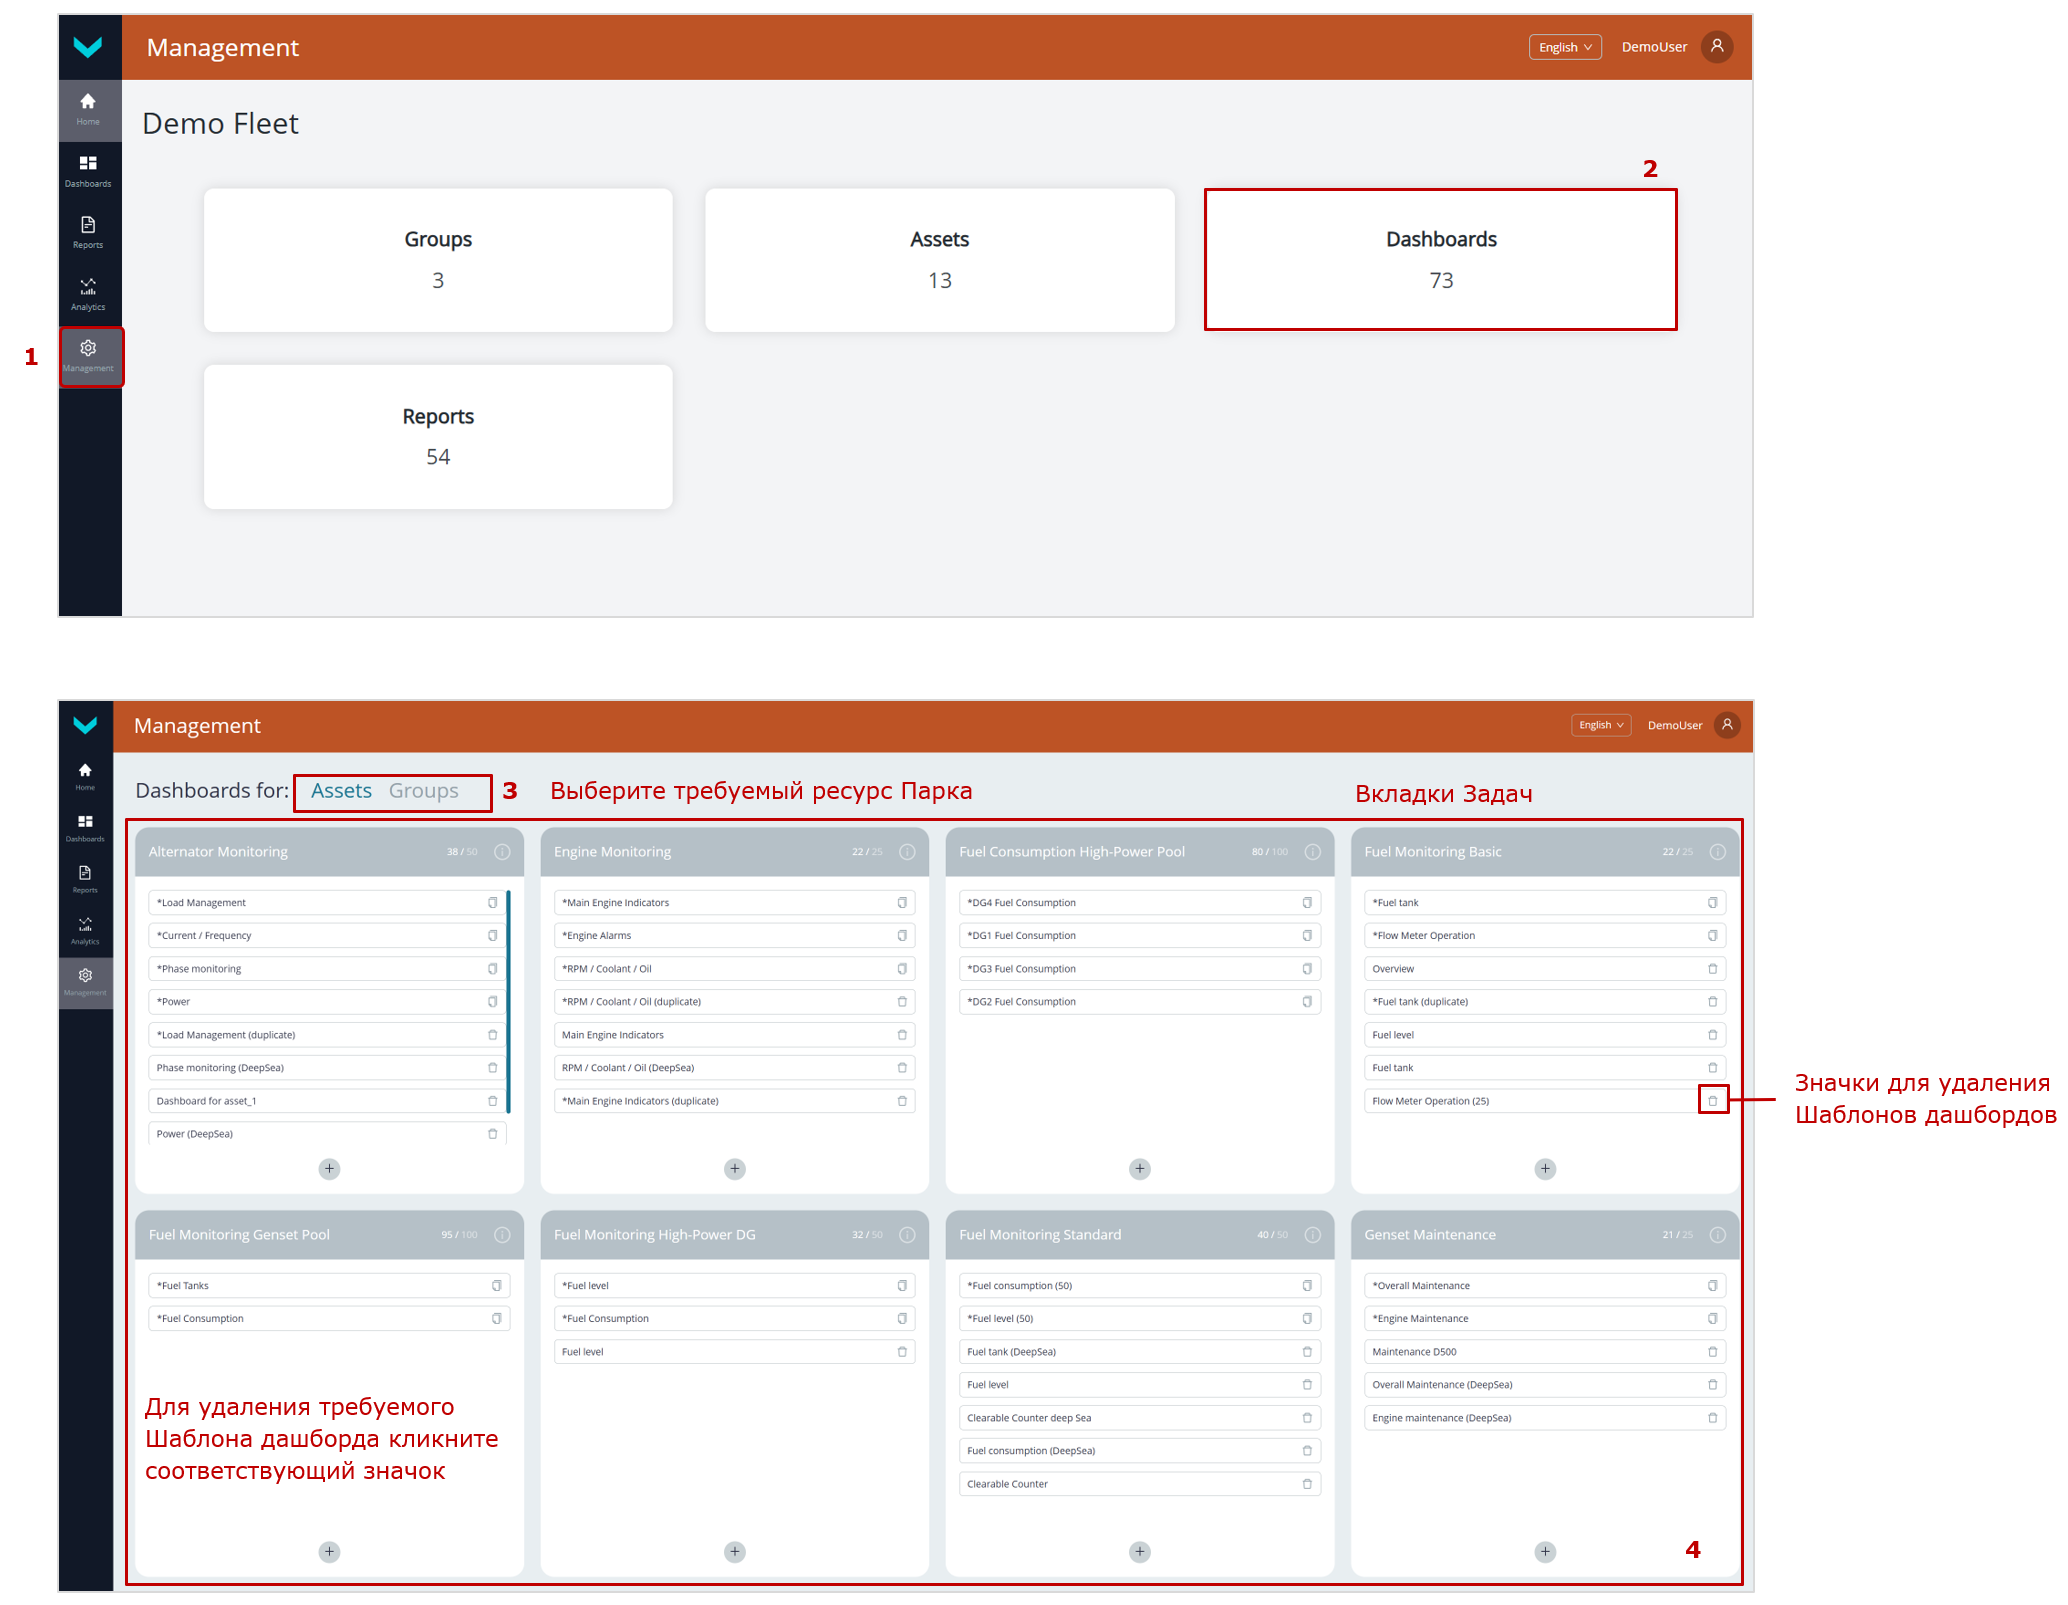Open info icon on Genset Maintenance card
Viewport: 2068px width, 1605px height.
click(1717, 1235)
